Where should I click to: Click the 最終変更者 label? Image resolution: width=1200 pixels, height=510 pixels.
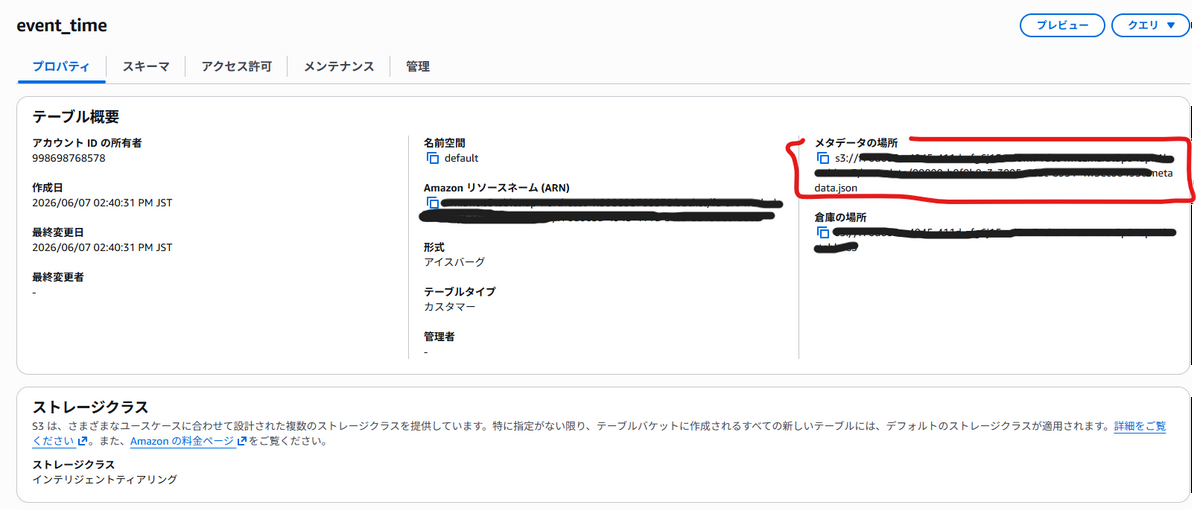(x=59, y=277)
